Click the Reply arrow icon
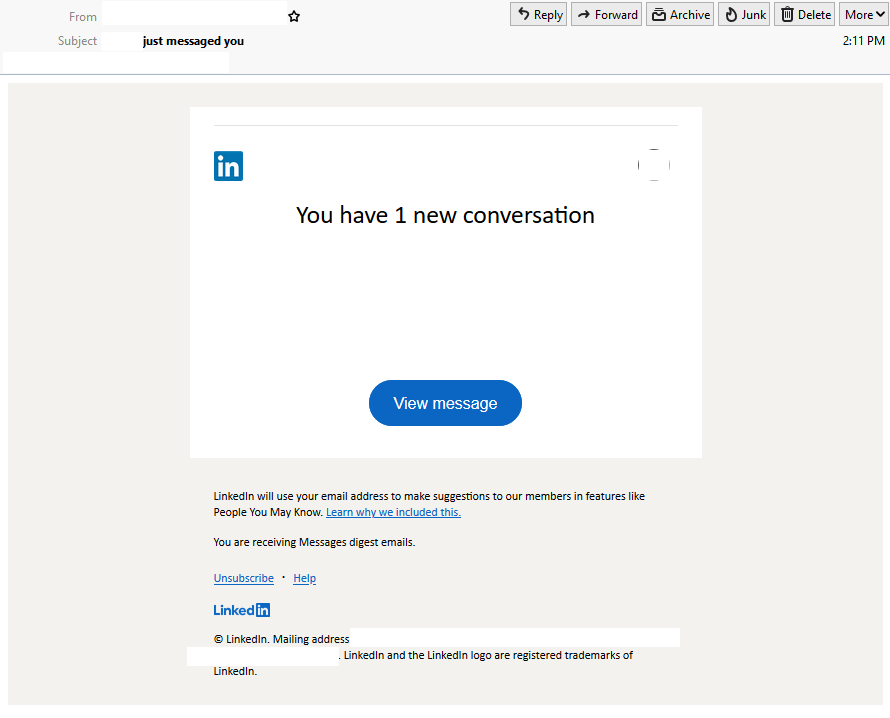Image resolution: width=890 pixels, height=718 pixels. point(524,14)
